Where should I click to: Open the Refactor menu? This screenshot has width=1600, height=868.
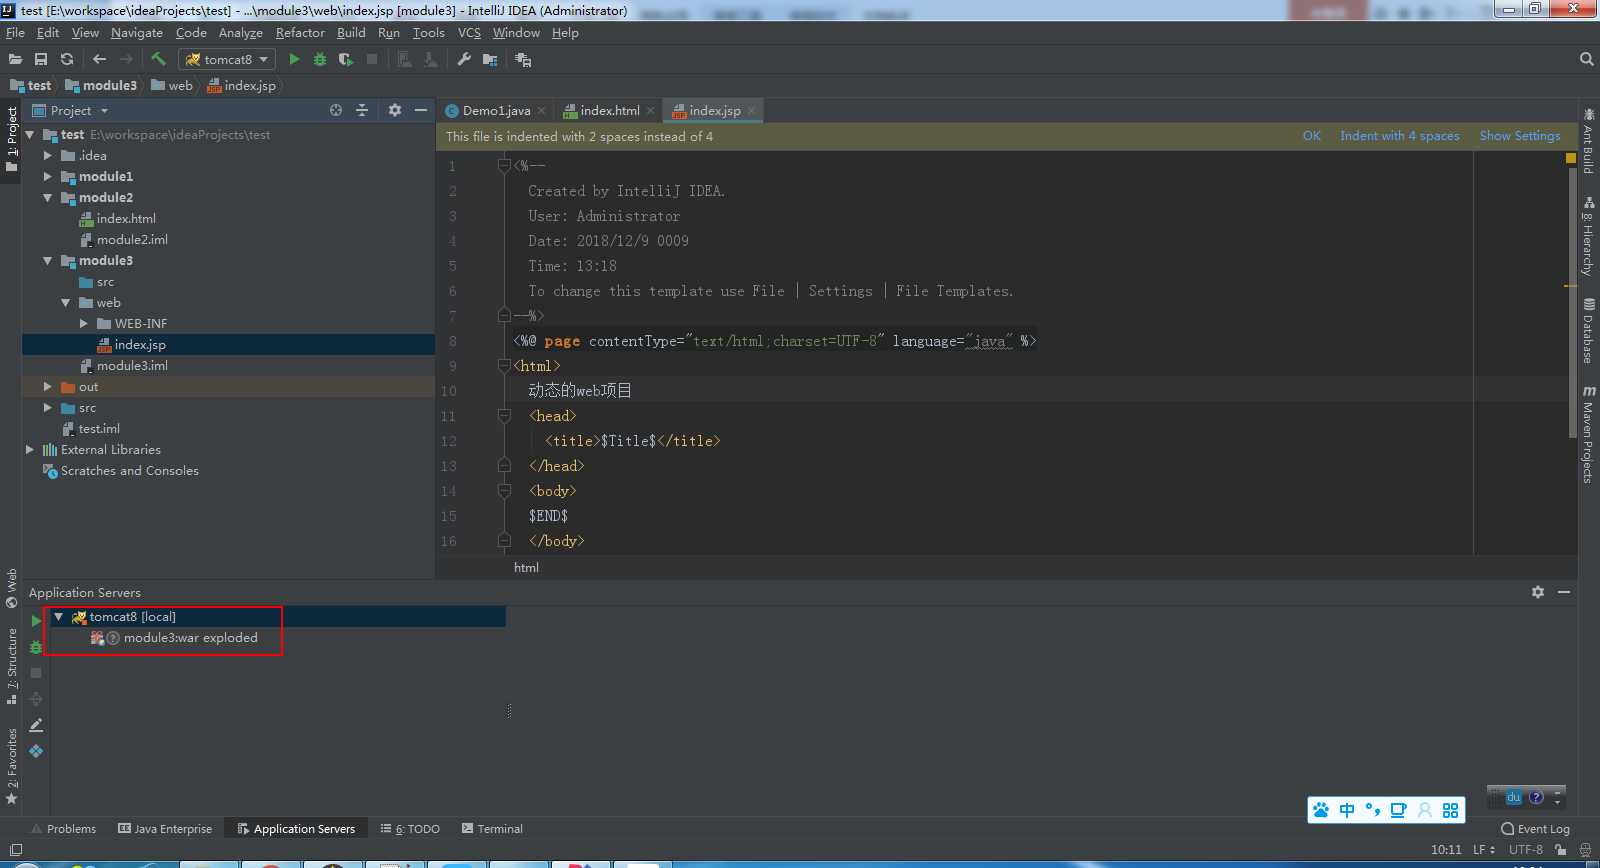tap(300, 32)
